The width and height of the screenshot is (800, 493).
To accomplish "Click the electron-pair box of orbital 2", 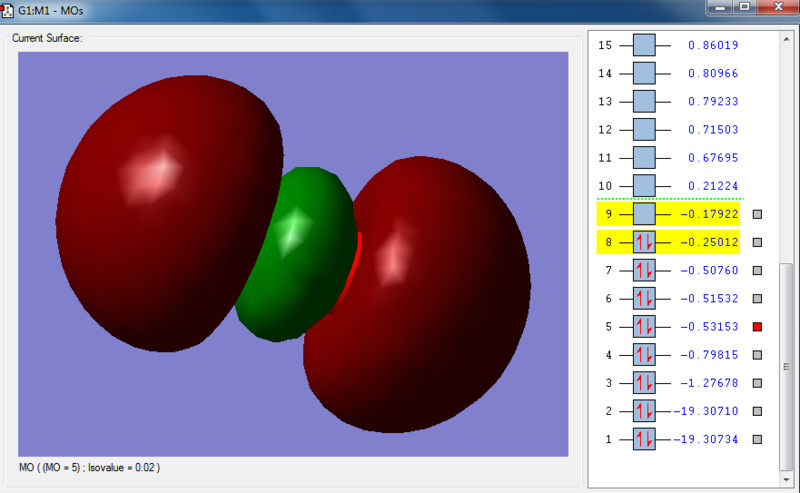I will pyautogui.click(x=644, y=411).
